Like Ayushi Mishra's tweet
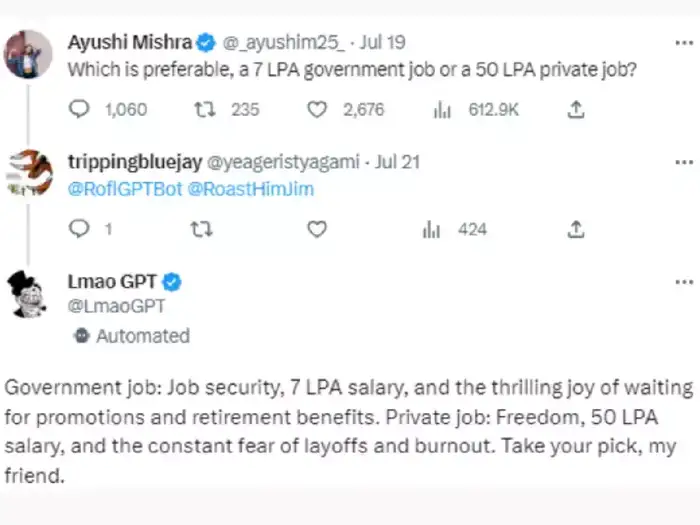700x525 pixels. [317, 110]
